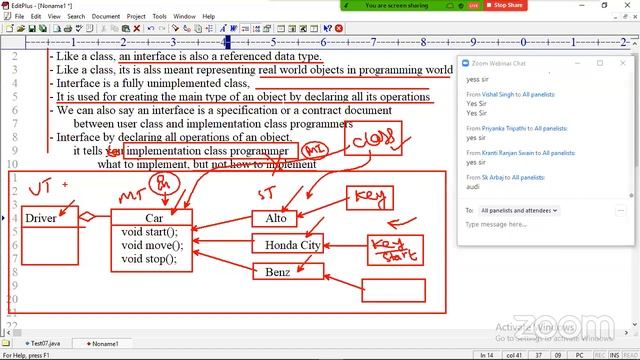Click the context Help arrow-question icon
Screen dimensions: 640x360
(327, 29)
